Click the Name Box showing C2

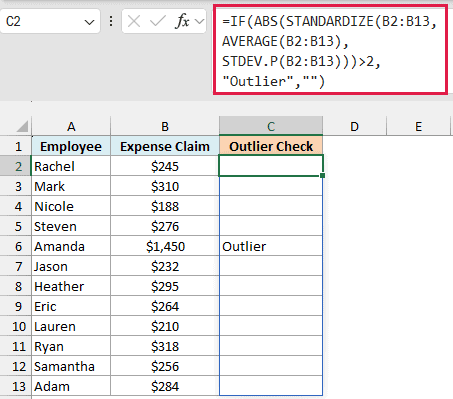pos(50,21)
